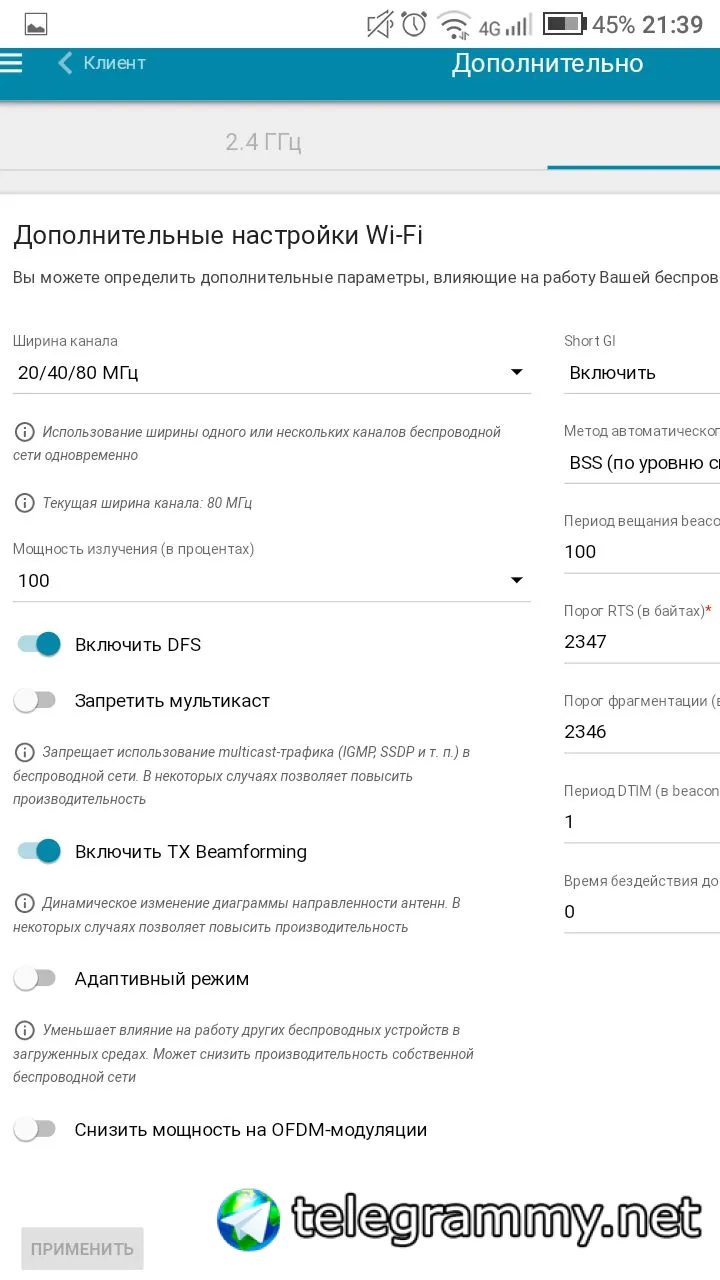The width and height of the screenshot is (720, 1280).
Task: Tap info icon under TX Beamforming
Action: [x=23, y=903]
